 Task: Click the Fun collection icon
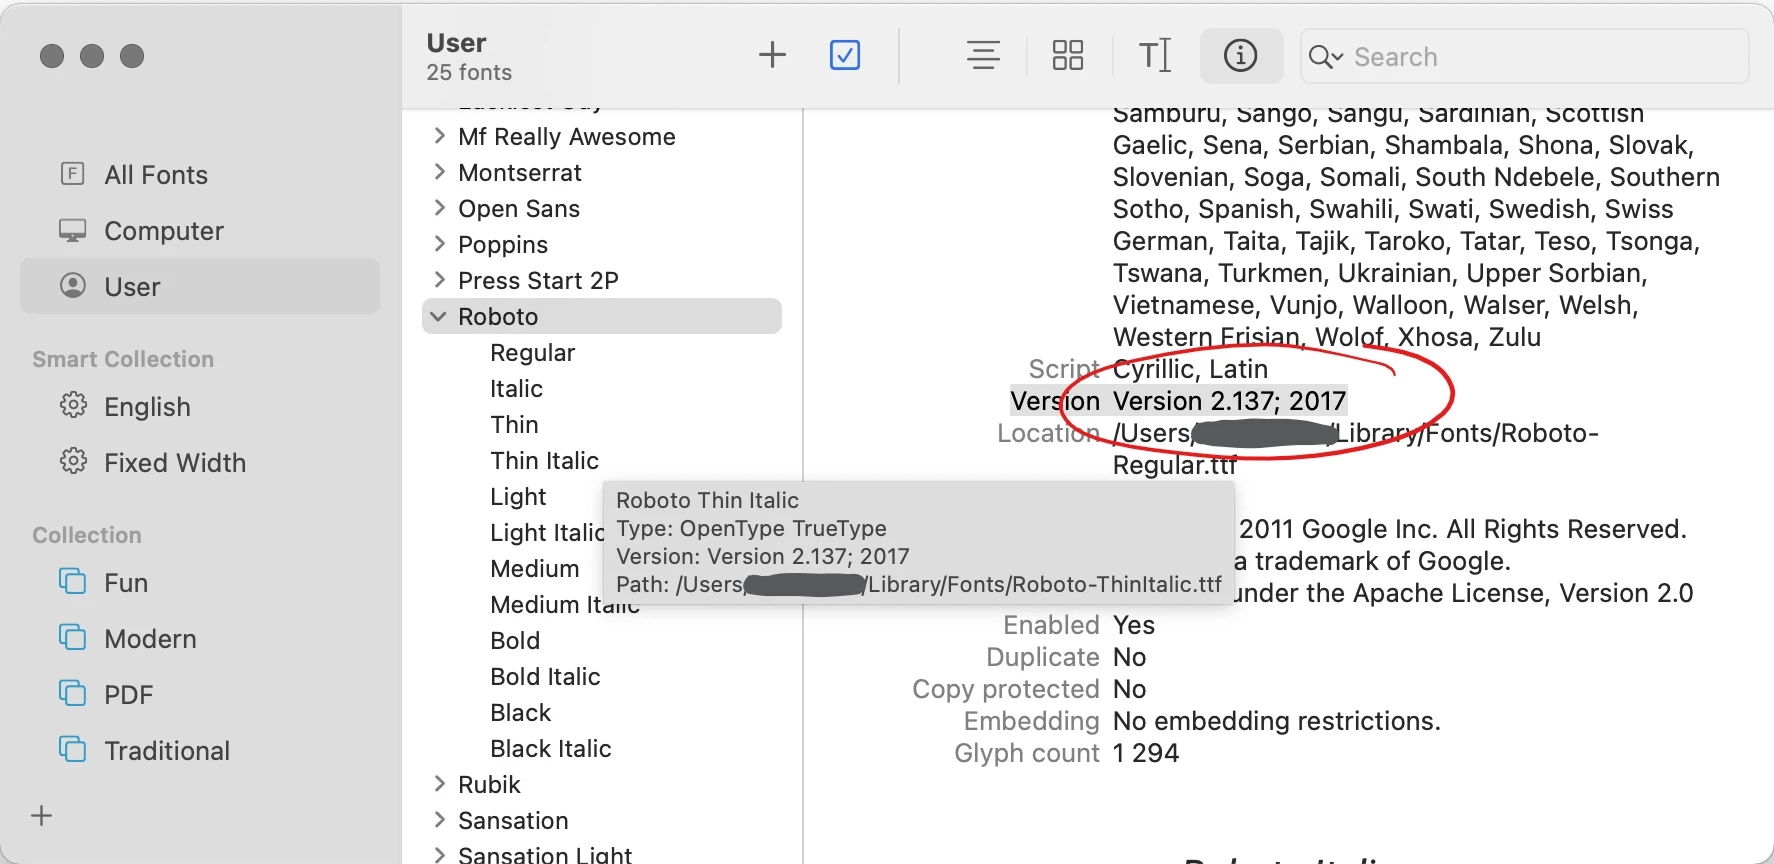coord(73,581)
